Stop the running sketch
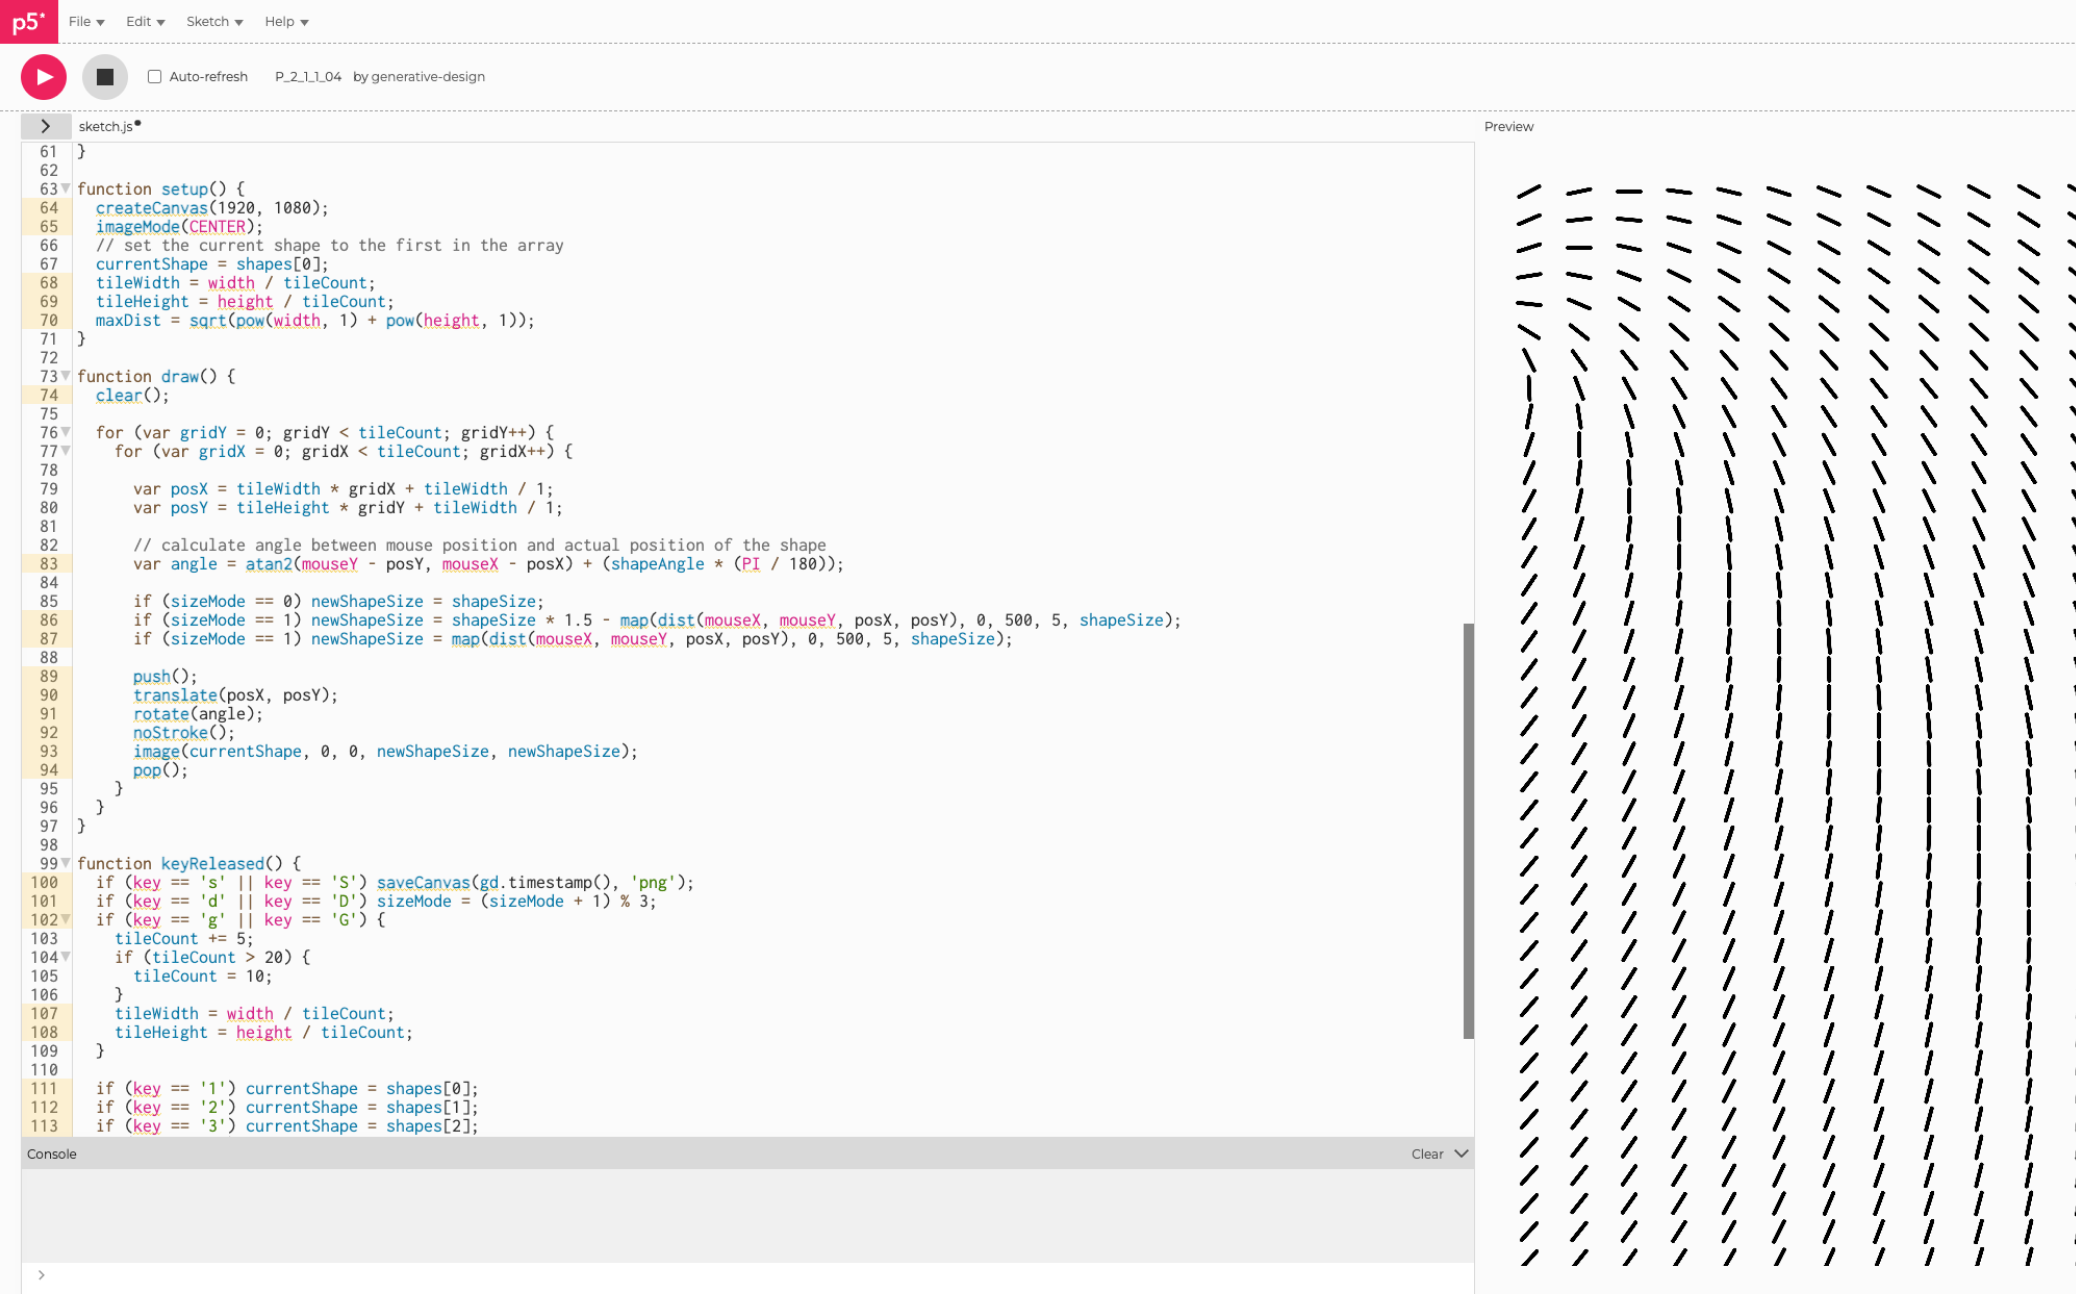 pos(105,77)
